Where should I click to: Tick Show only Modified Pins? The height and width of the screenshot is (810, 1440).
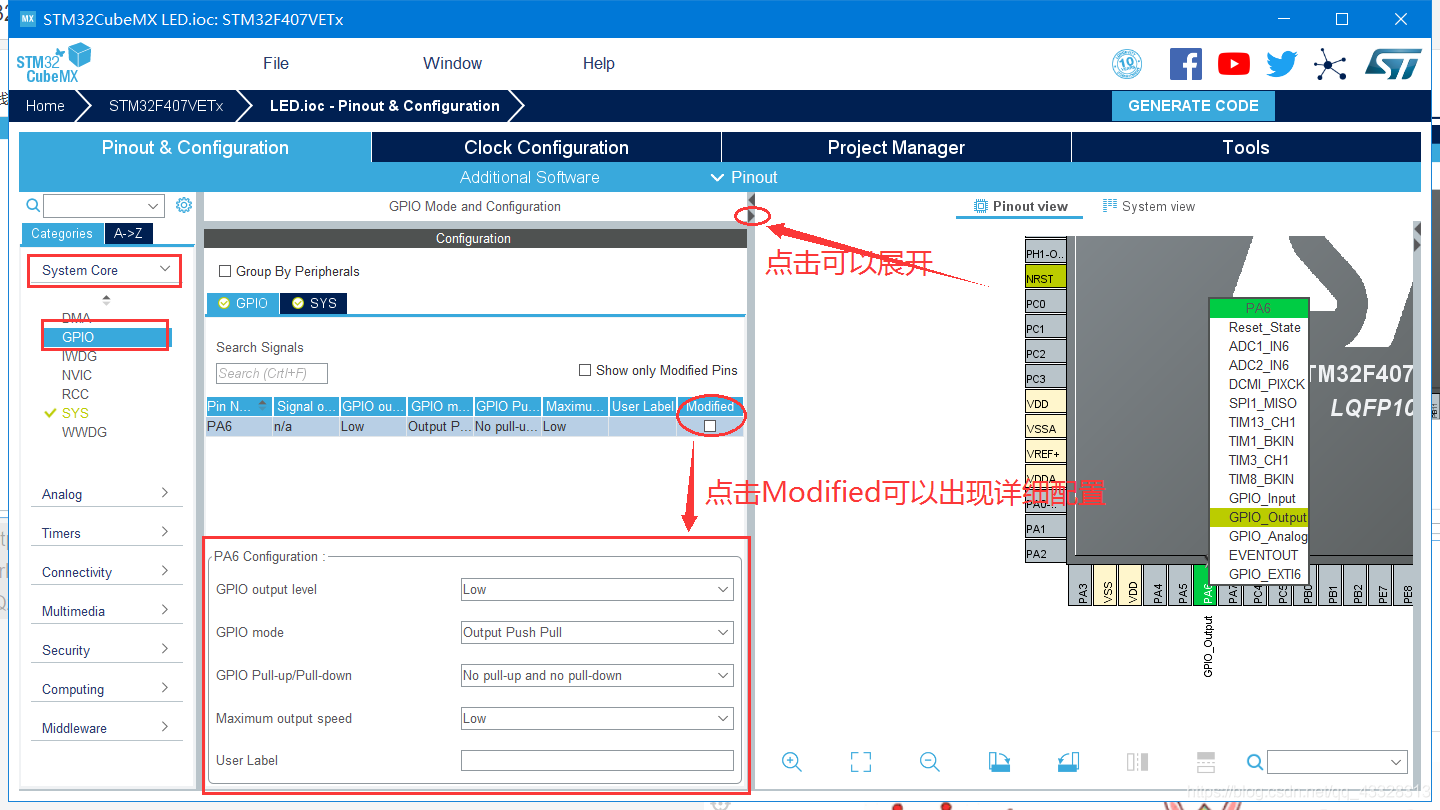pyautogui.click(x=585, y=370)
